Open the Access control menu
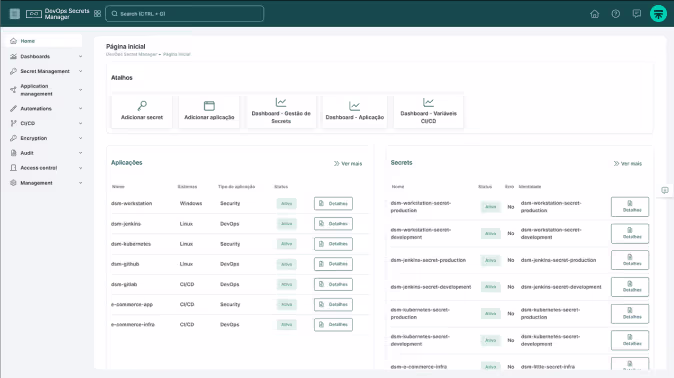 click(x=45, y=168)
